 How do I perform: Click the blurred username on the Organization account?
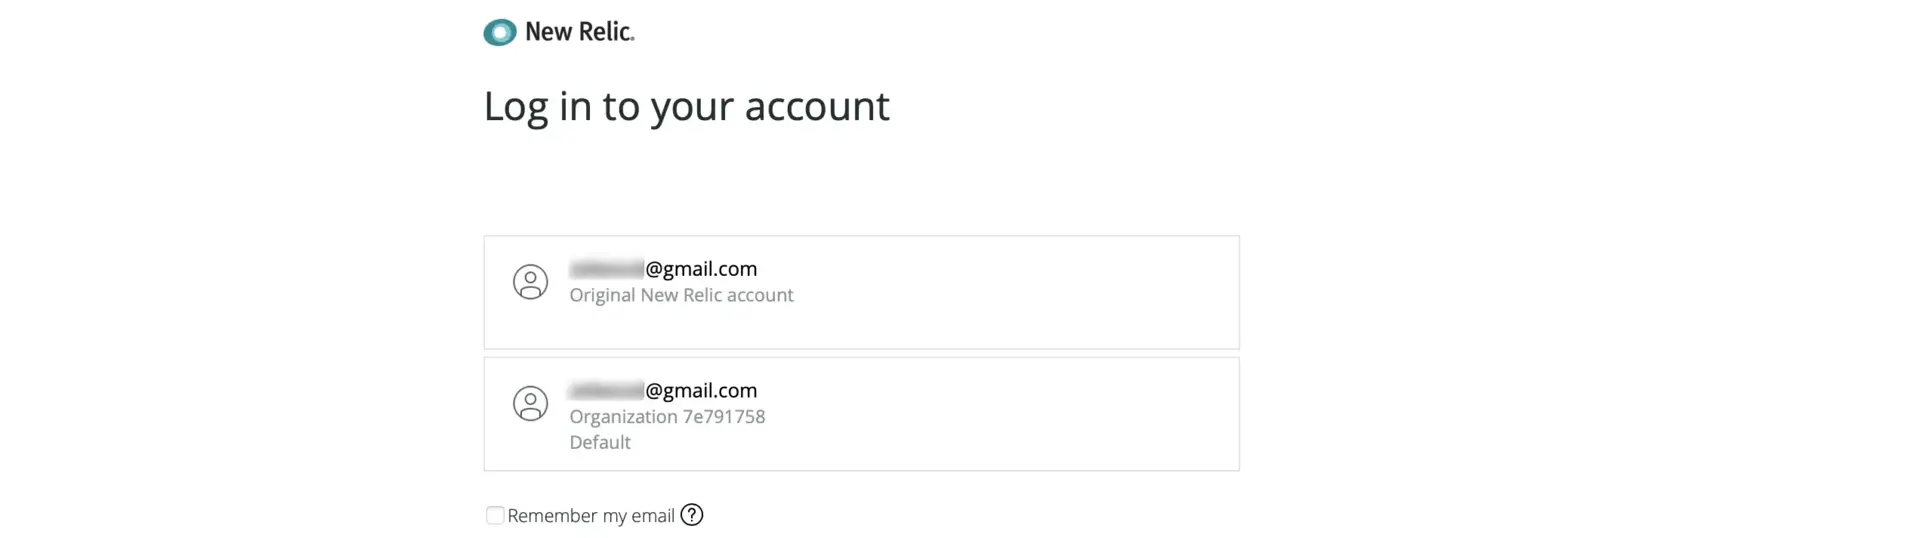(606, 391)
